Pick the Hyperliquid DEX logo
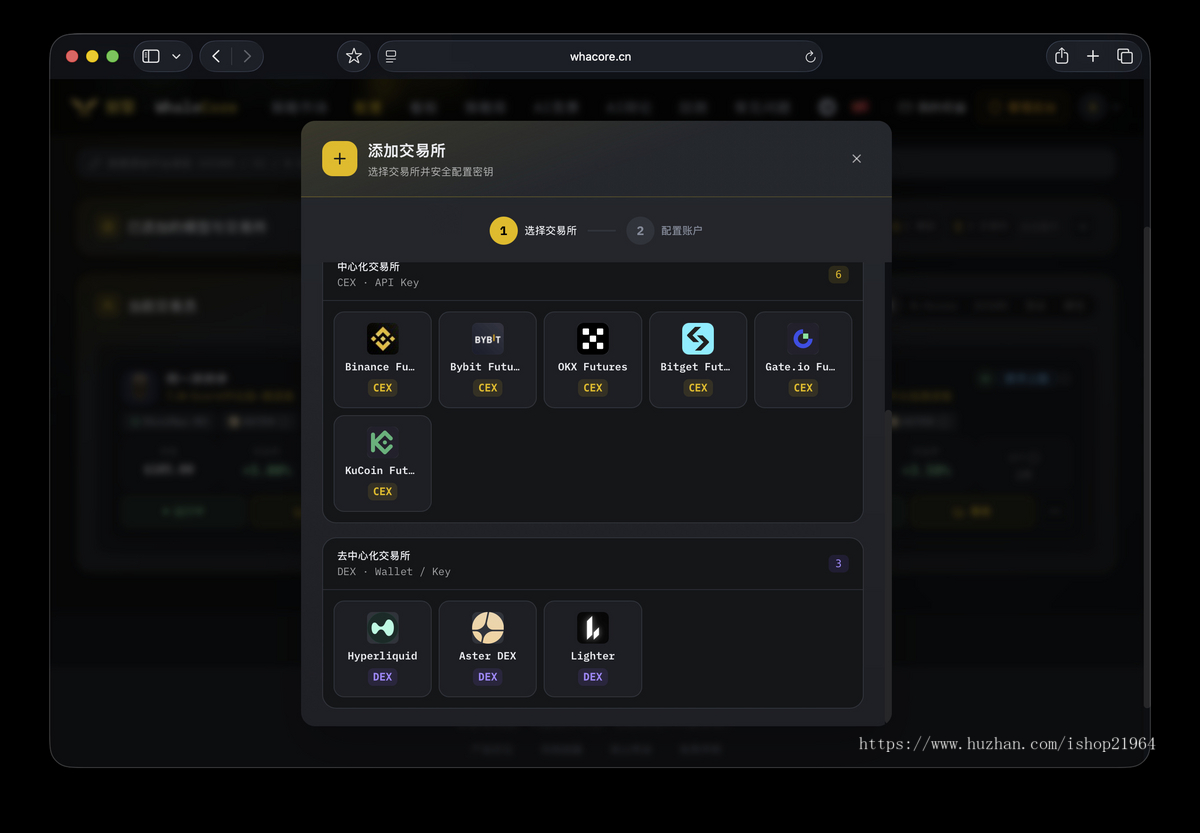 click(x=382, y=628)
